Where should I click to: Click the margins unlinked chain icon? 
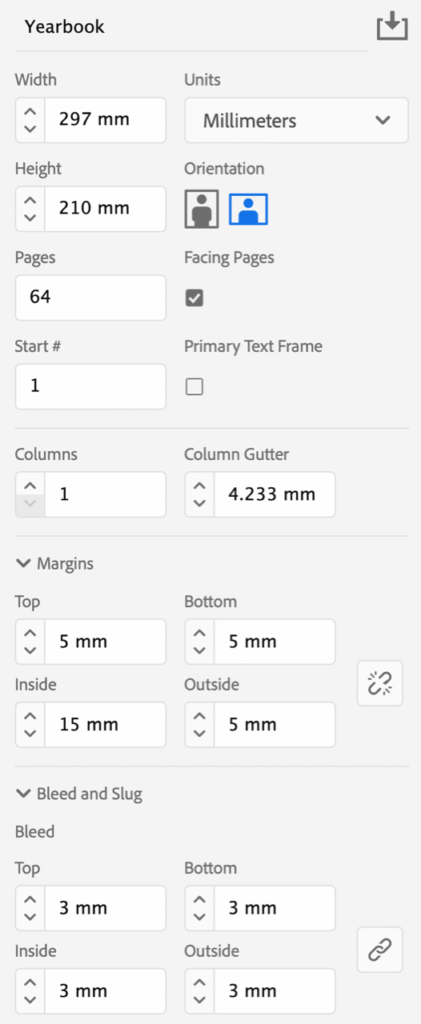(380, 683)
